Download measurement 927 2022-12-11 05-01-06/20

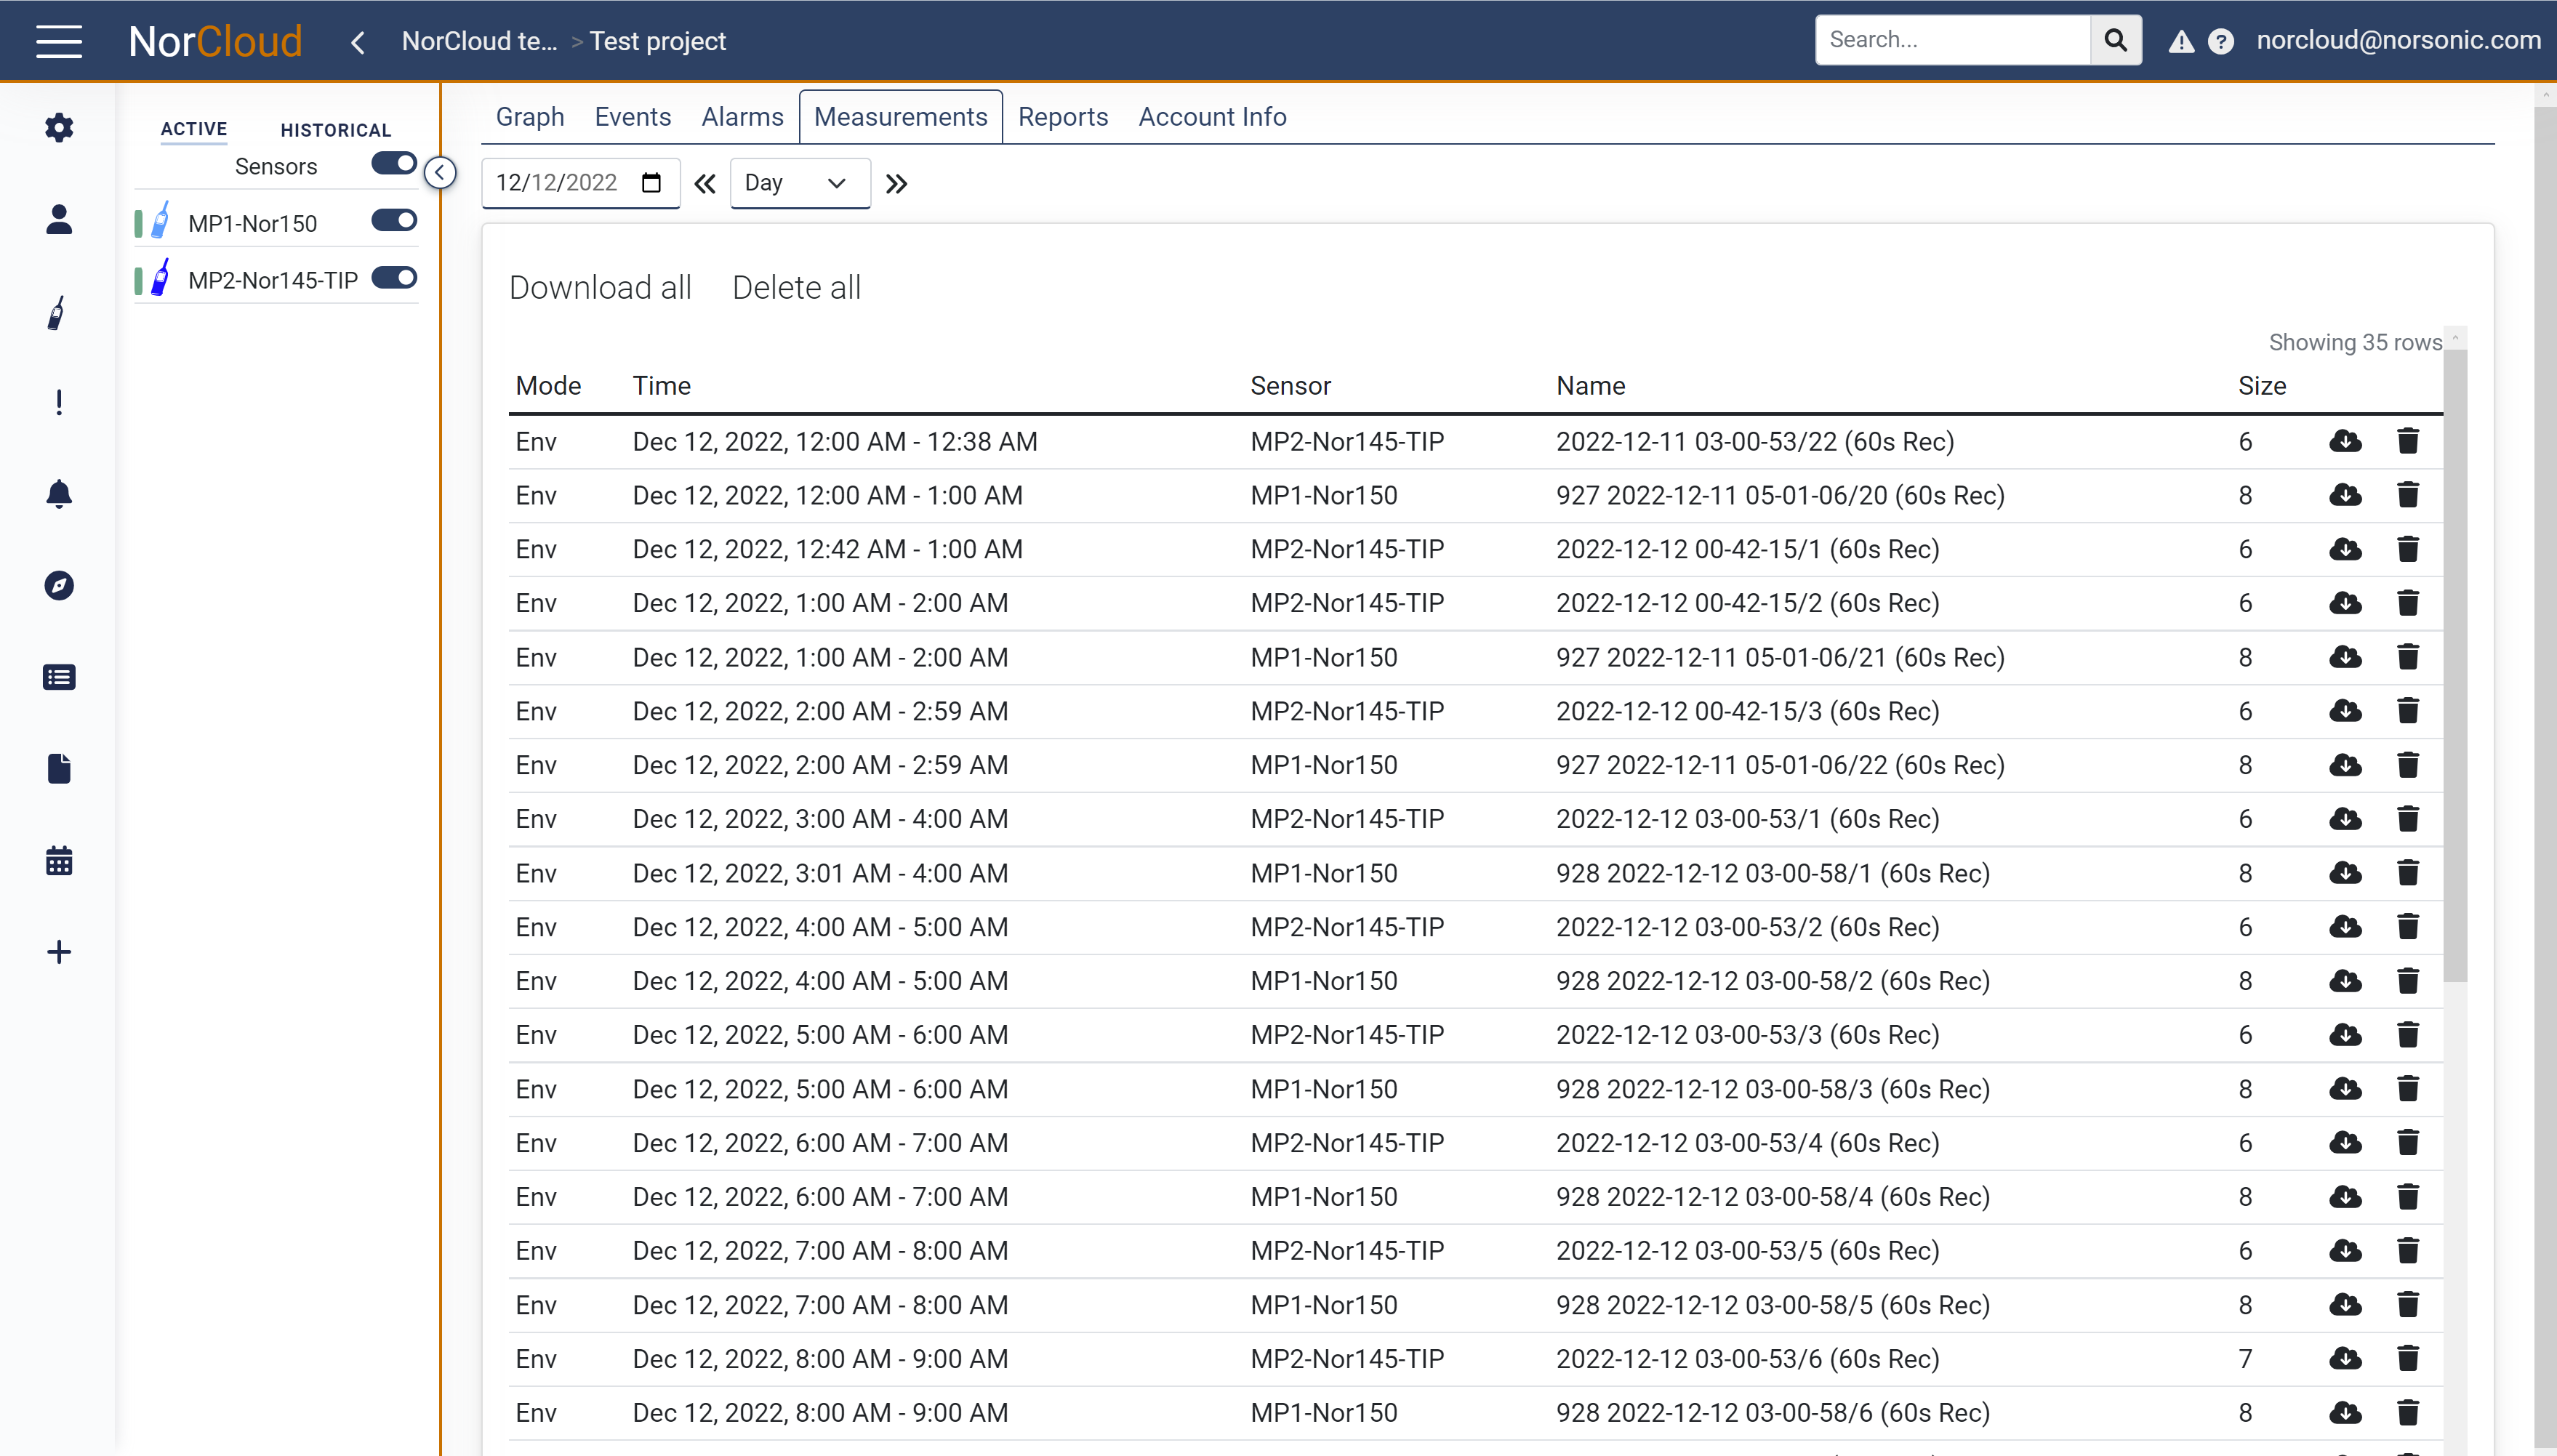(2345, 495)
